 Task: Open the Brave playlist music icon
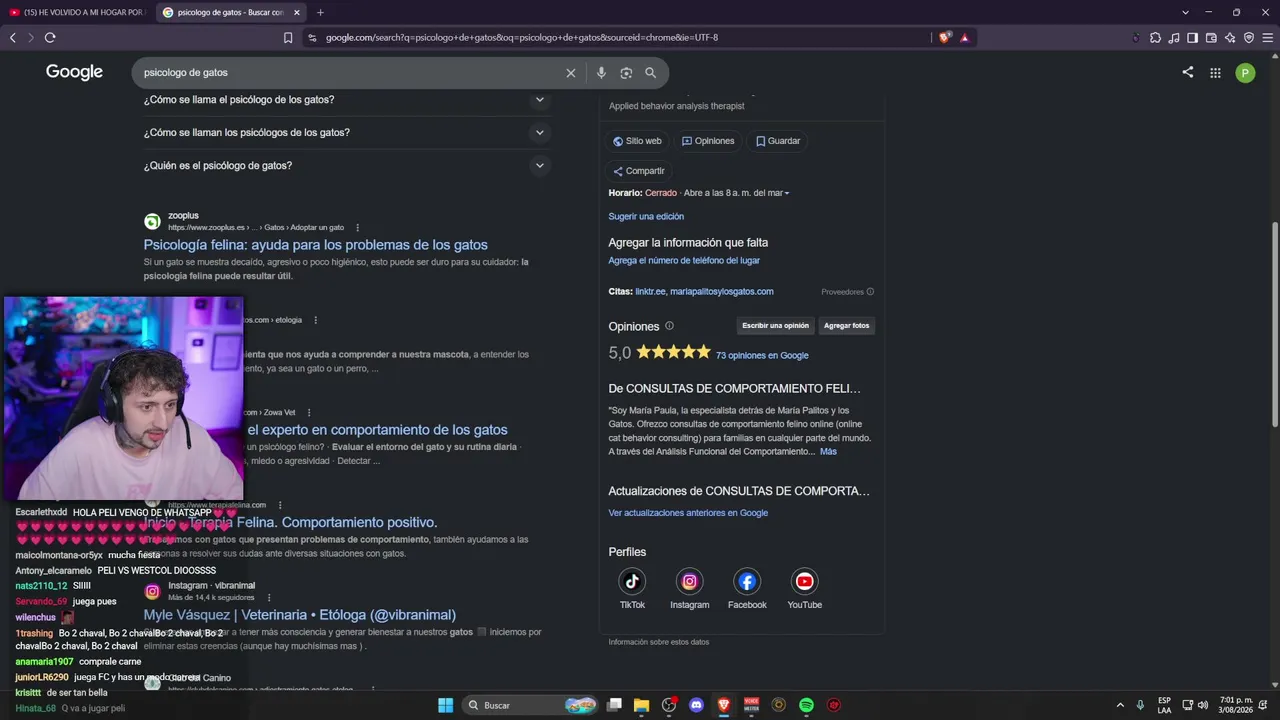click(x=1174, y=38)
